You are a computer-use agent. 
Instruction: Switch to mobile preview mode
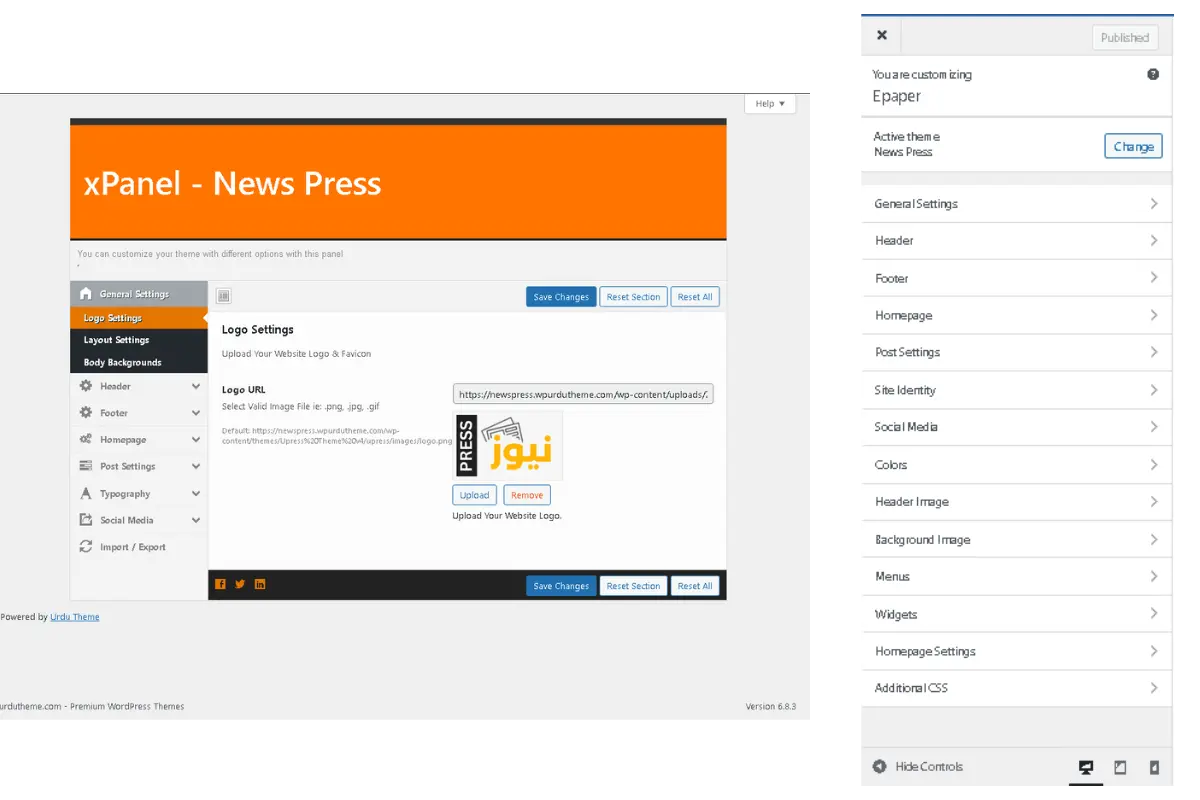pos(1154,767)
